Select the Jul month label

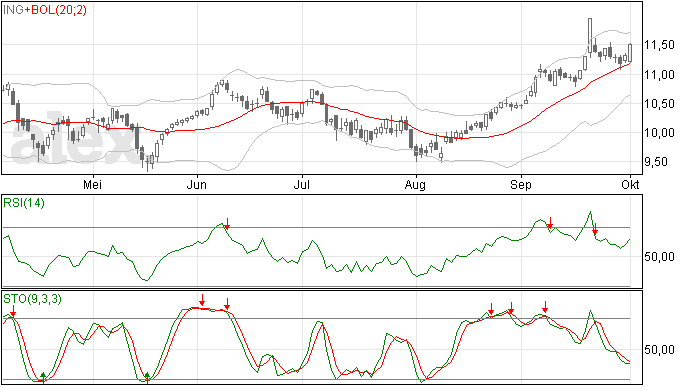[301, 184]
